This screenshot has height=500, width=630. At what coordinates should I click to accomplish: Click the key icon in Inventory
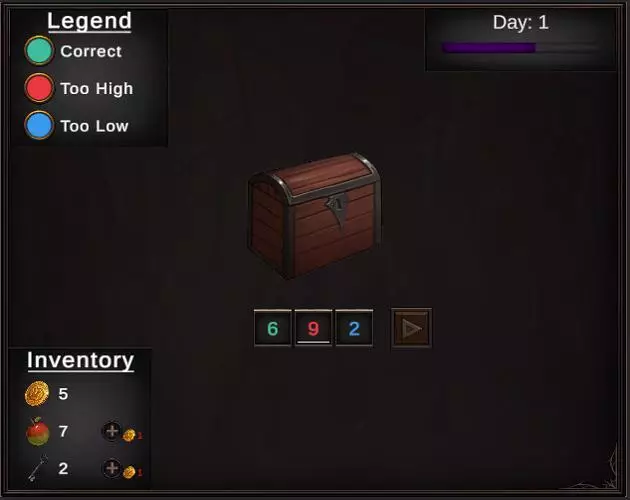tap(38, 468)
